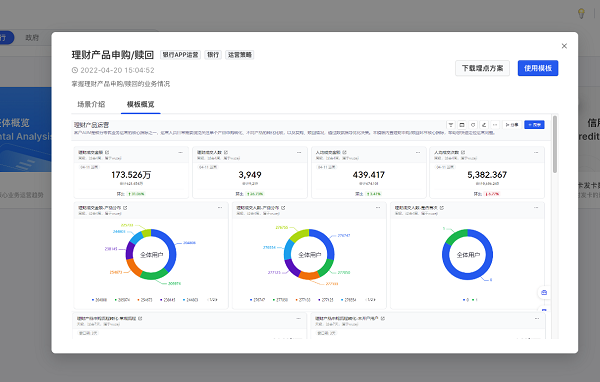Image resolution: width=600 pixels, height=382 pixels.
Task: Toggle orange legend entry in five-color donut
Action: 303,300
